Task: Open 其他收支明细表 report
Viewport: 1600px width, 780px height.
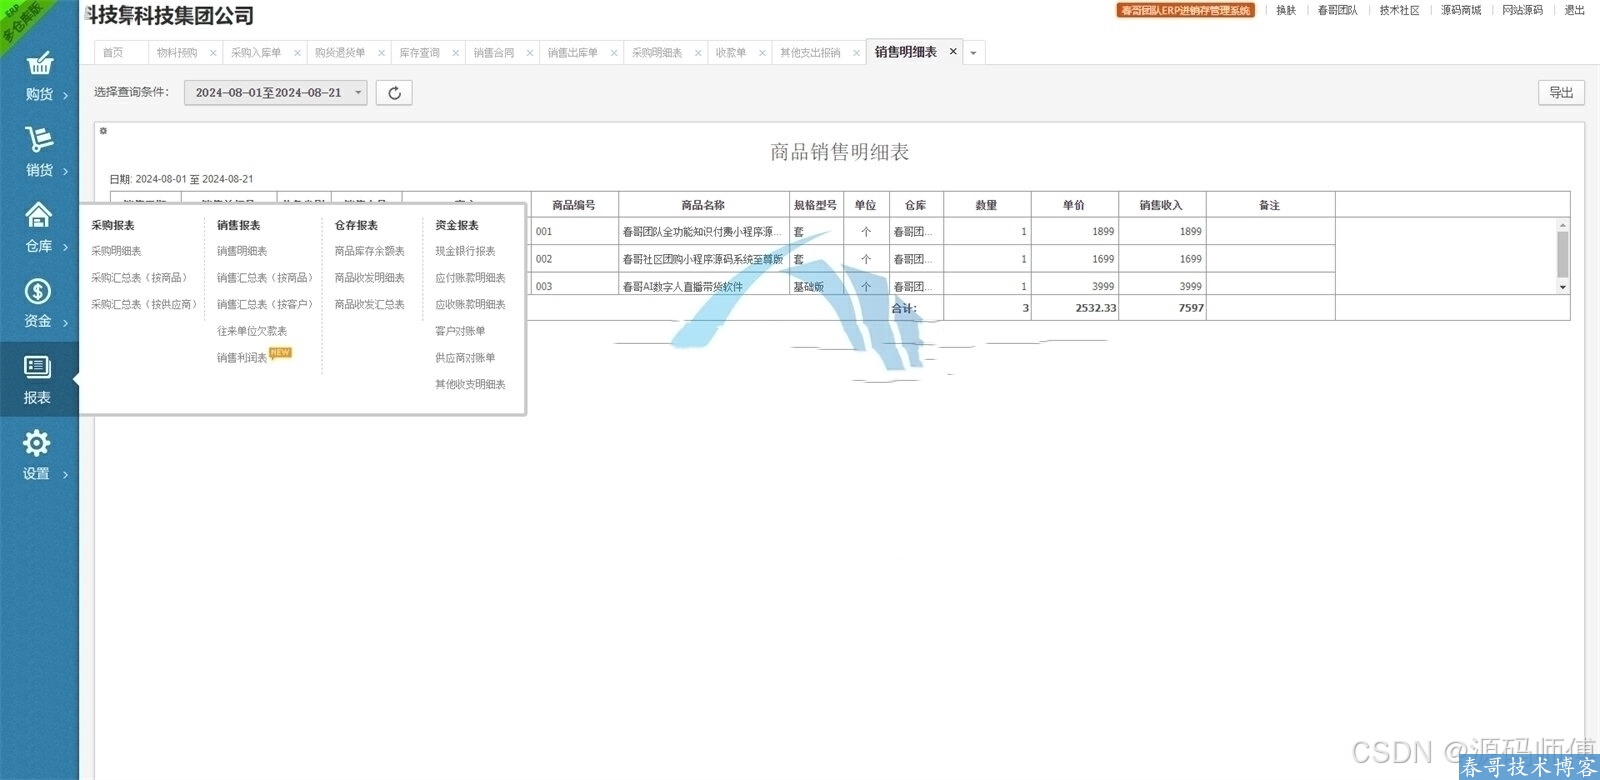Action: click(x=470, y=384)
